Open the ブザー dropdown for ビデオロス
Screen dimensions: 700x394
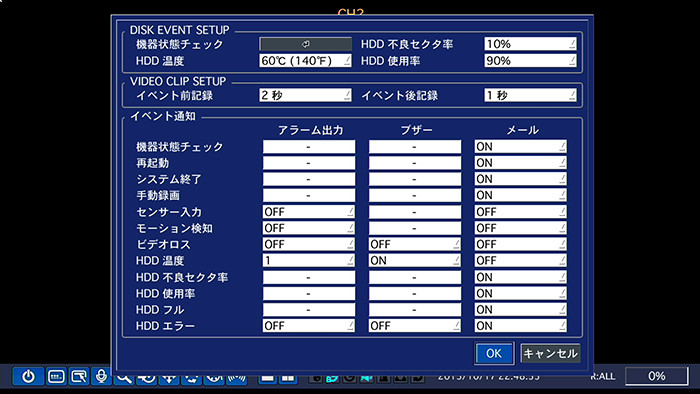click(415, 244)
